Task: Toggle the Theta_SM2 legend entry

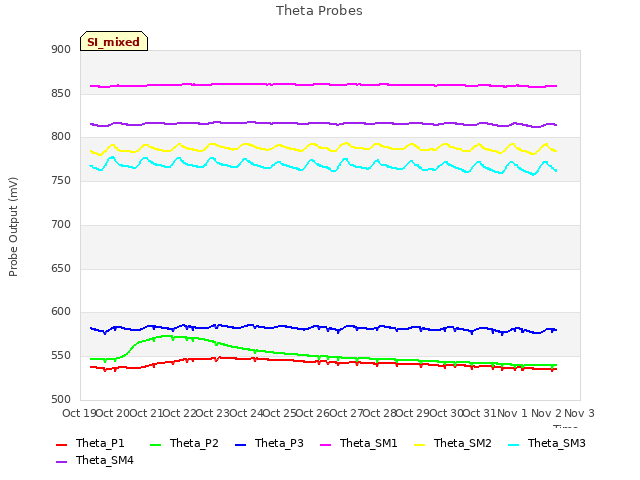Action: [453, 443]
